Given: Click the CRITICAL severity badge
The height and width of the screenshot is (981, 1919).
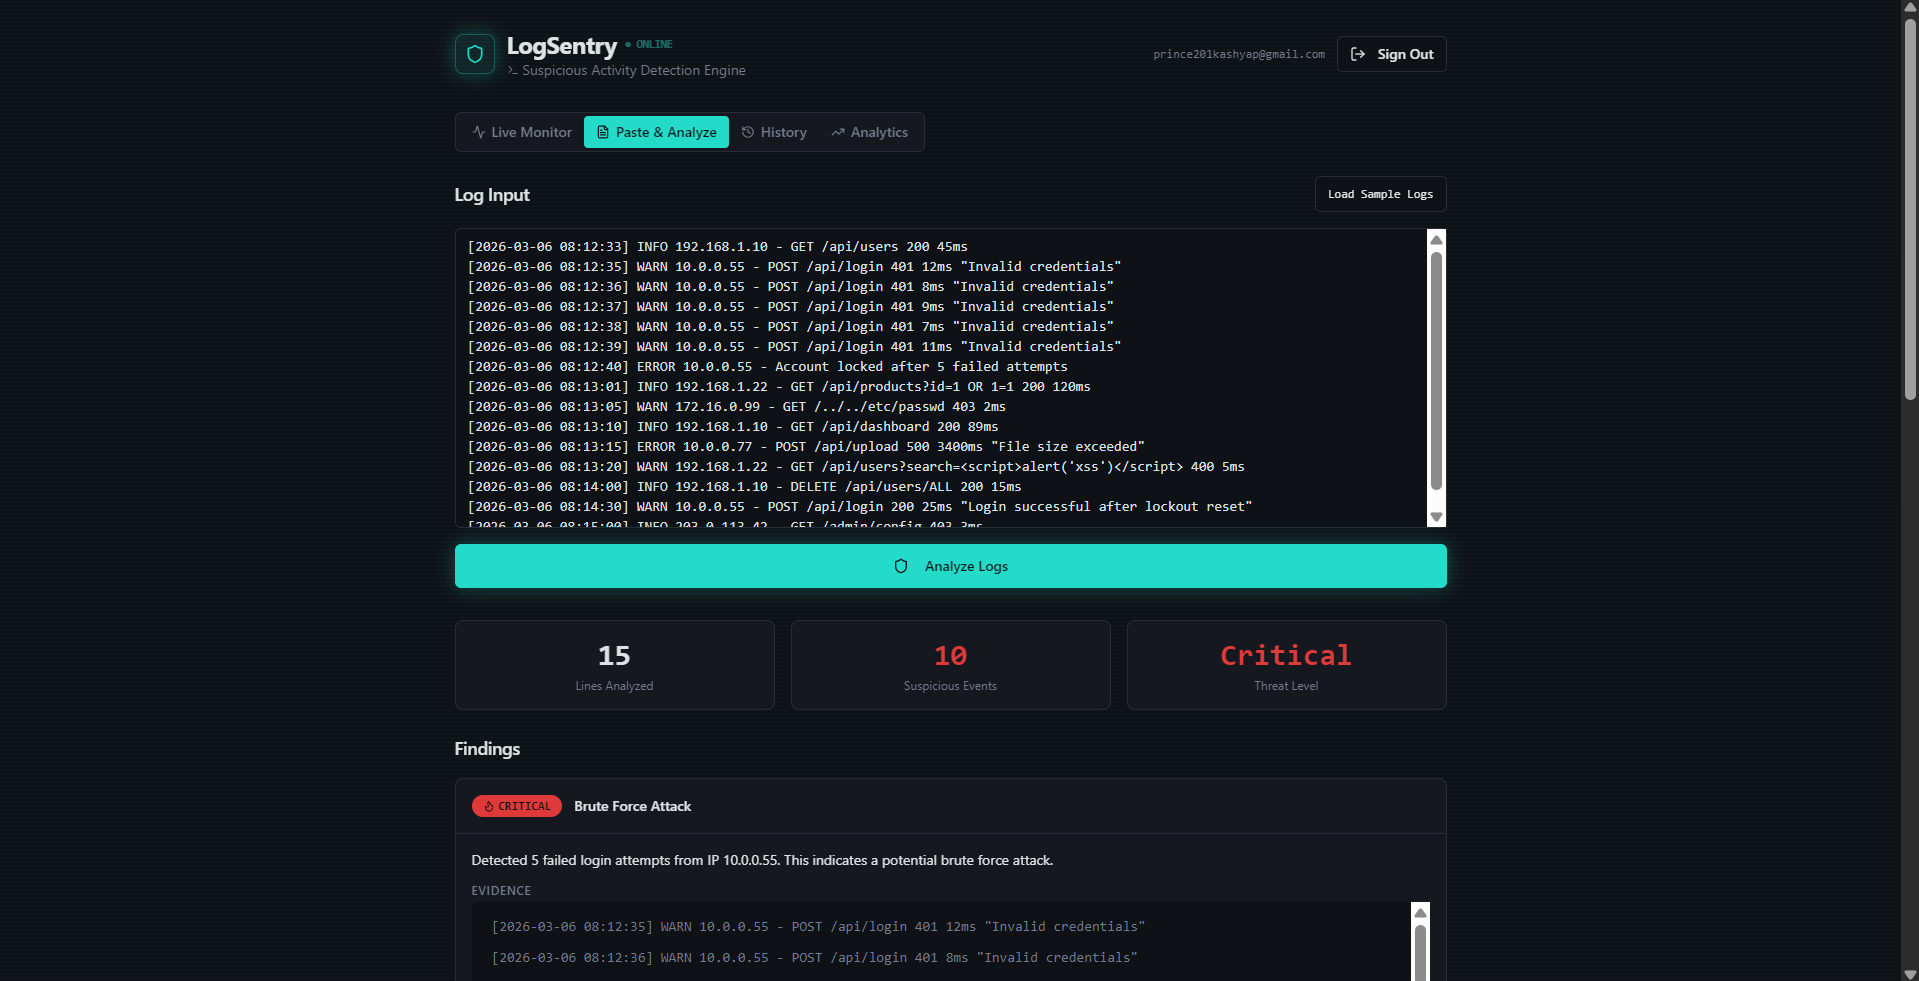Looking at the screenshot, I should [x=517, y=806].
